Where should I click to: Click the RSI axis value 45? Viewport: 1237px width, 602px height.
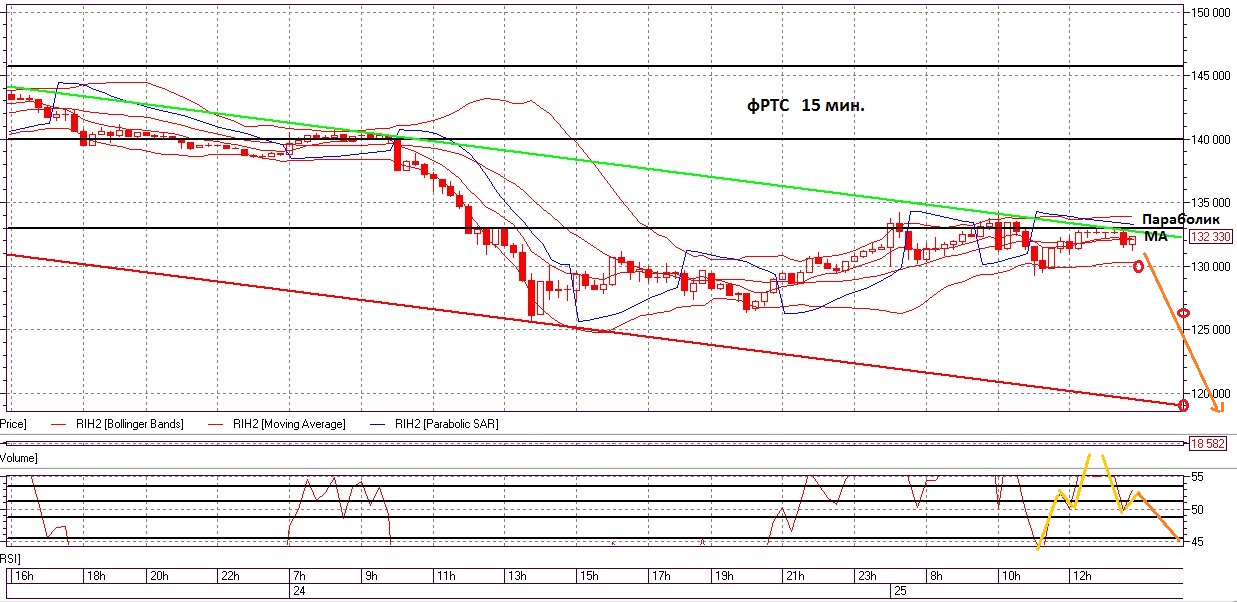point(1196,542)
